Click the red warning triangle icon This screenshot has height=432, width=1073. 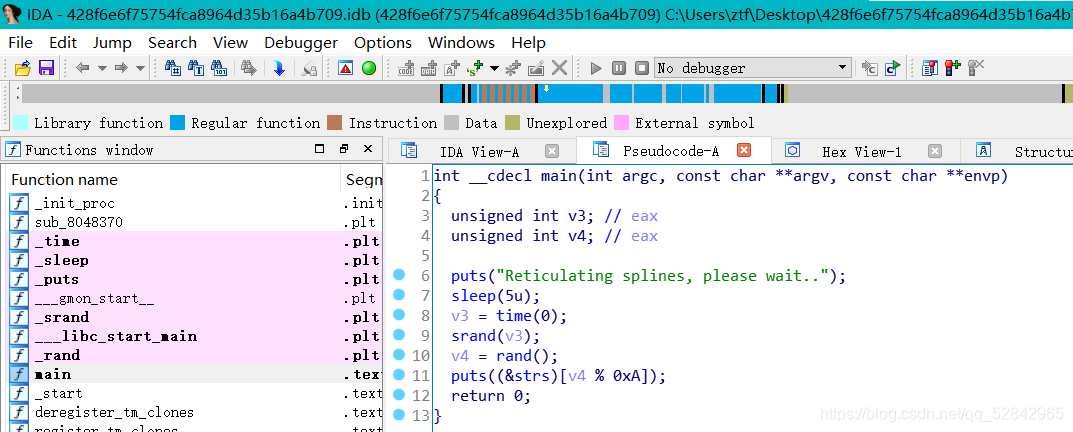pos(346,68)
